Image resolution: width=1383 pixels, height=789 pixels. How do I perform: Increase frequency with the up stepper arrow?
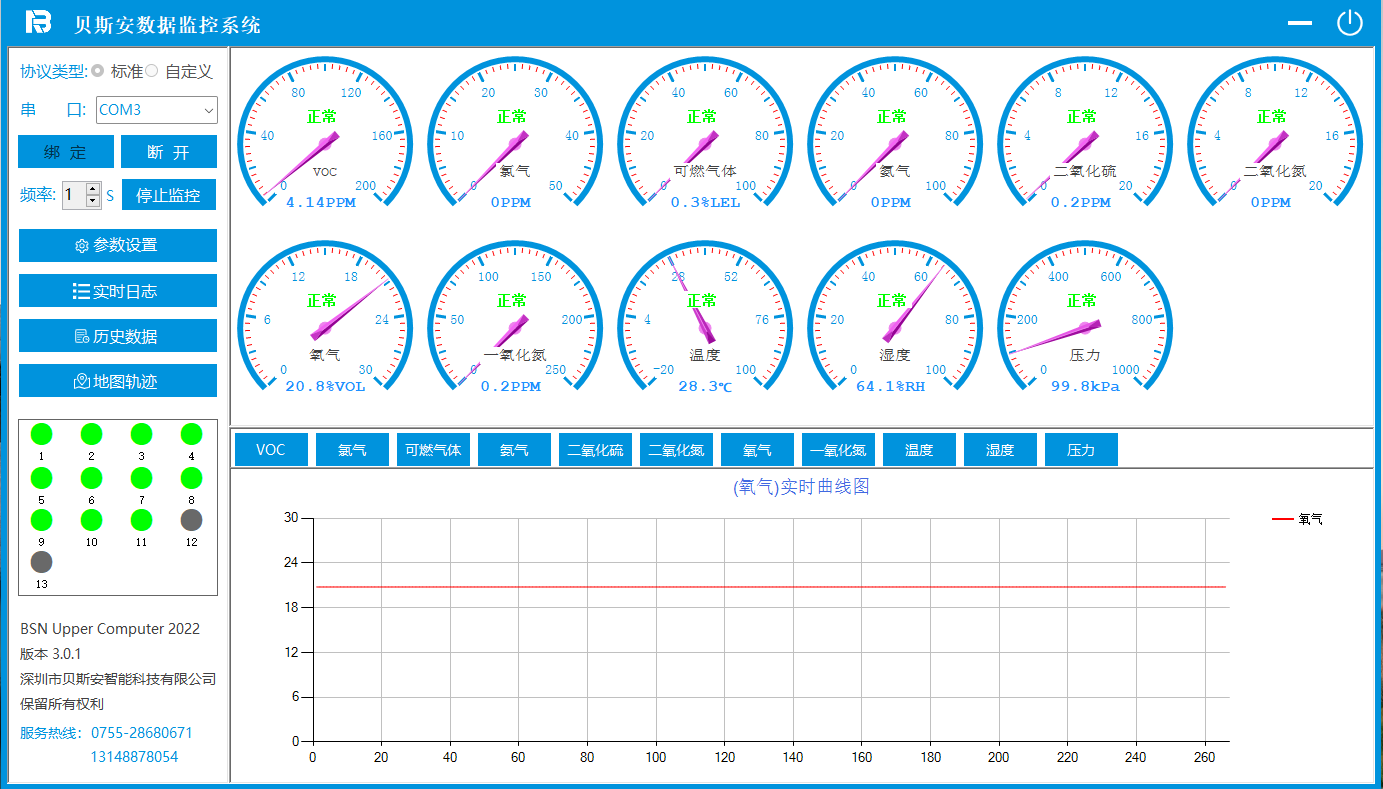point(93,188)
